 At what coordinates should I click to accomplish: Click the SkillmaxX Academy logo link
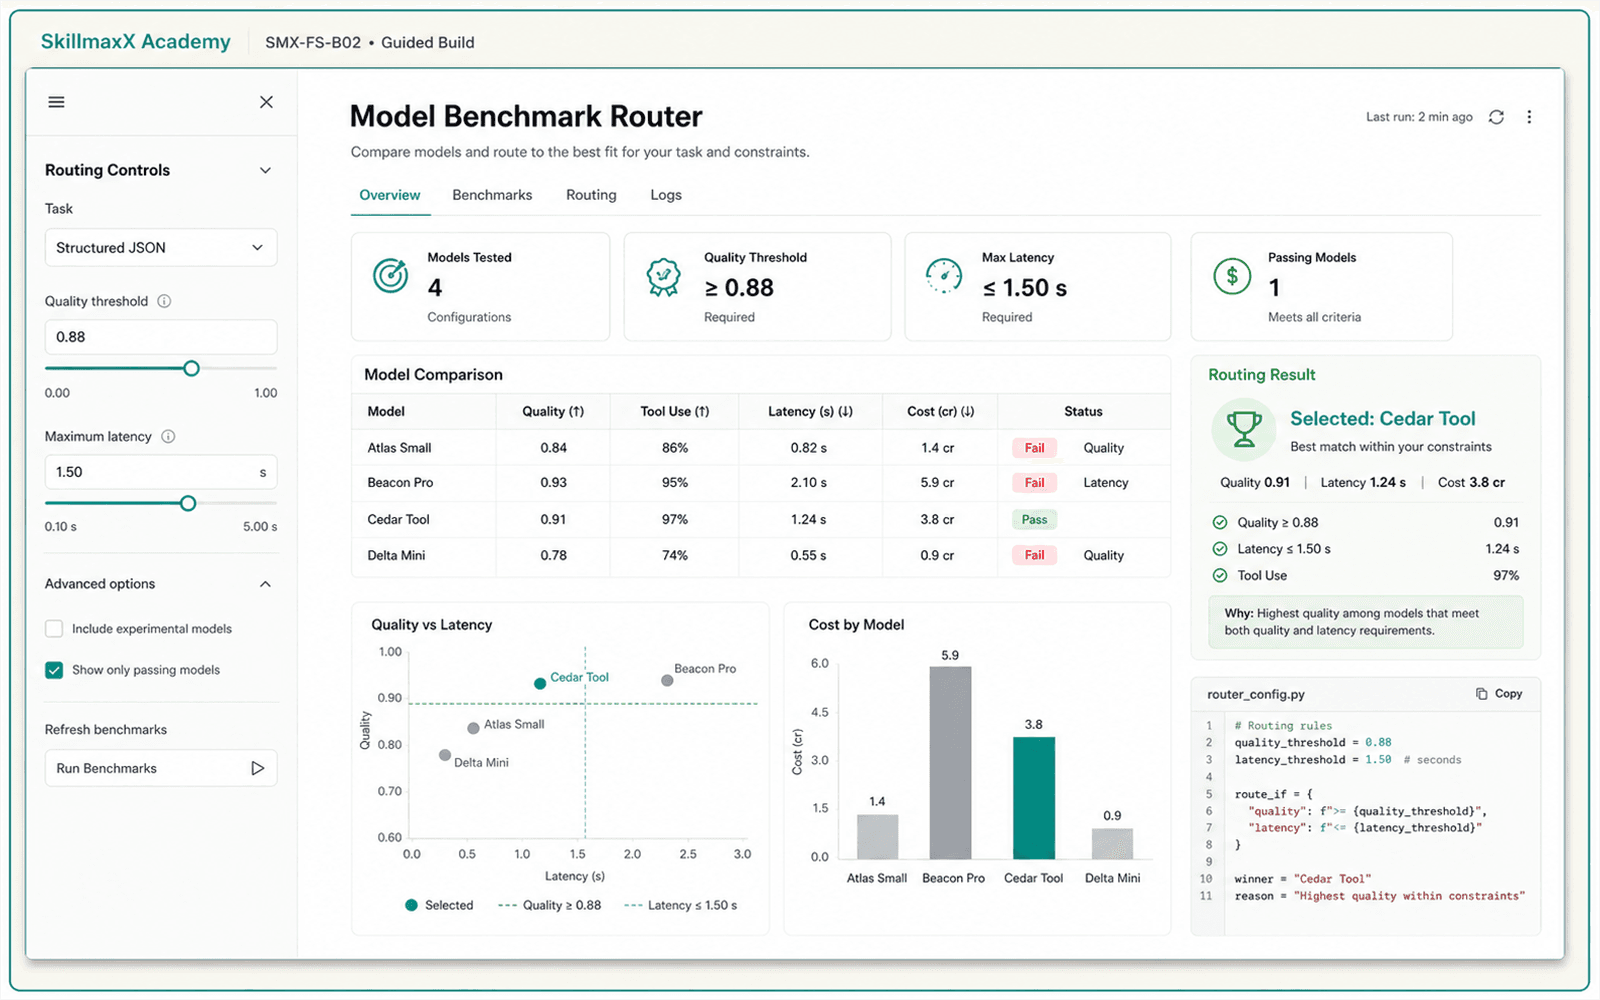[x=135, y=42]
